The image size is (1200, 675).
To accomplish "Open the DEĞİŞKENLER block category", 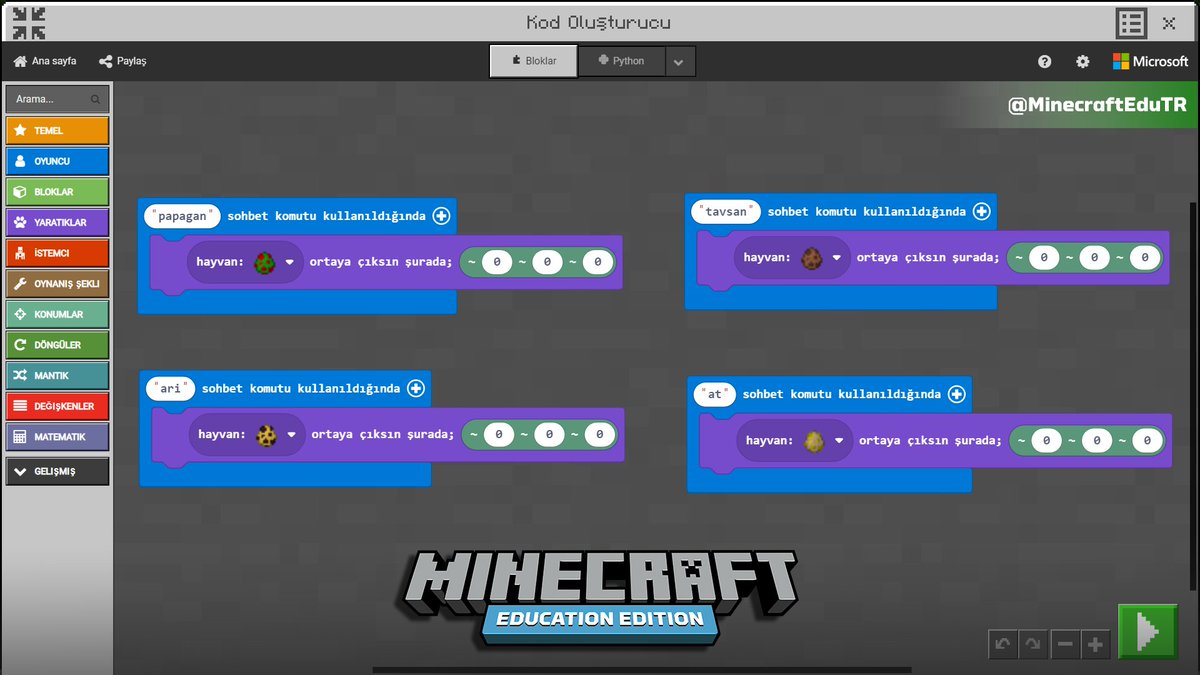I will click(57, 406).
